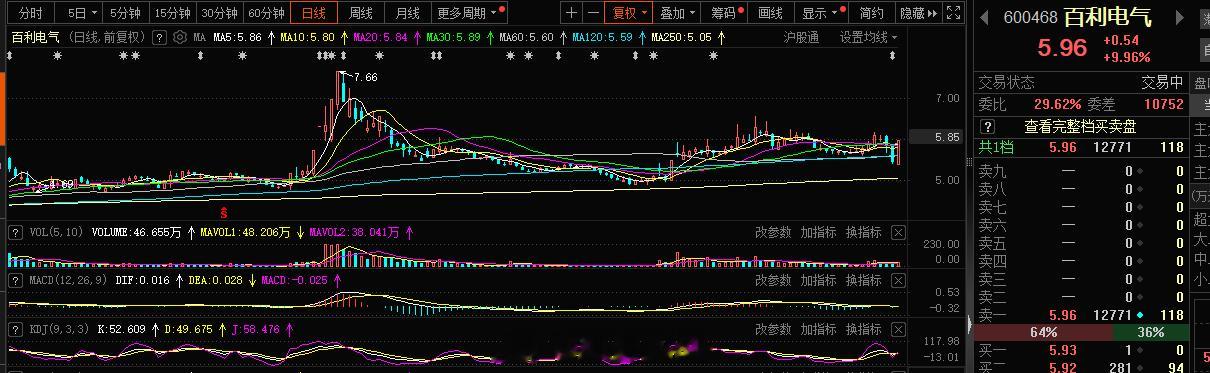This screenshot has width=1210, height=373.
Task: Click MA10:5.80 average value
Action: click(307, 37)
